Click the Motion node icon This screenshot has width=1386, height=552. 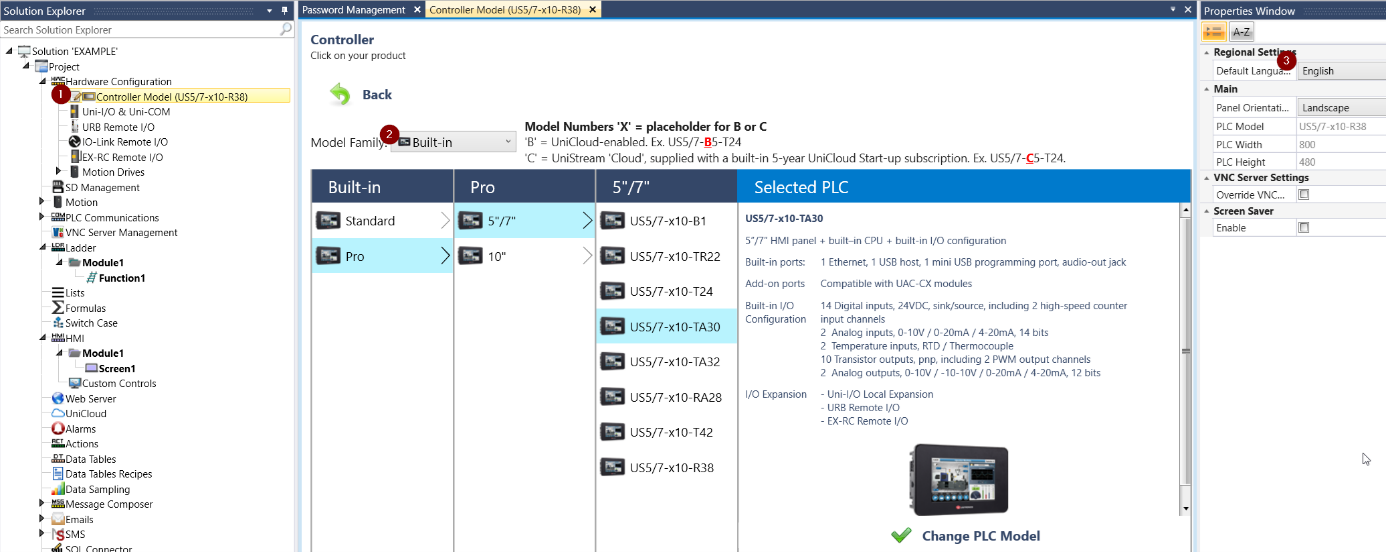[x=58, y=202]
